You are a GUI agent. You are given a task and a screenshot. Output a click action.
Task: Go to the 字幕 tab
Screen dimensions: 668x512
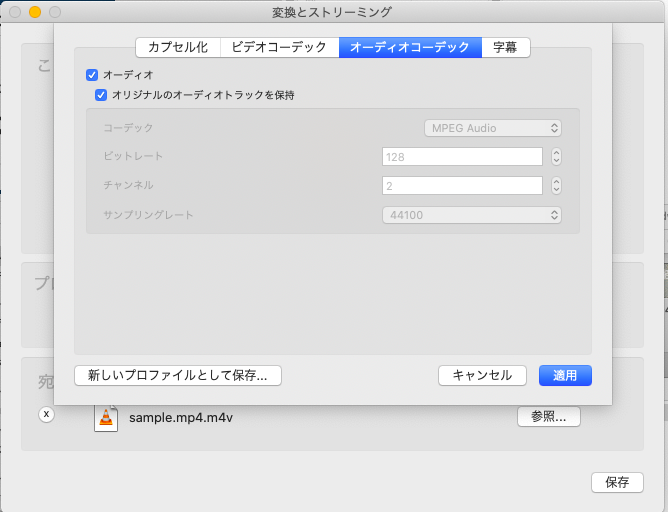[x=506, y=47]
